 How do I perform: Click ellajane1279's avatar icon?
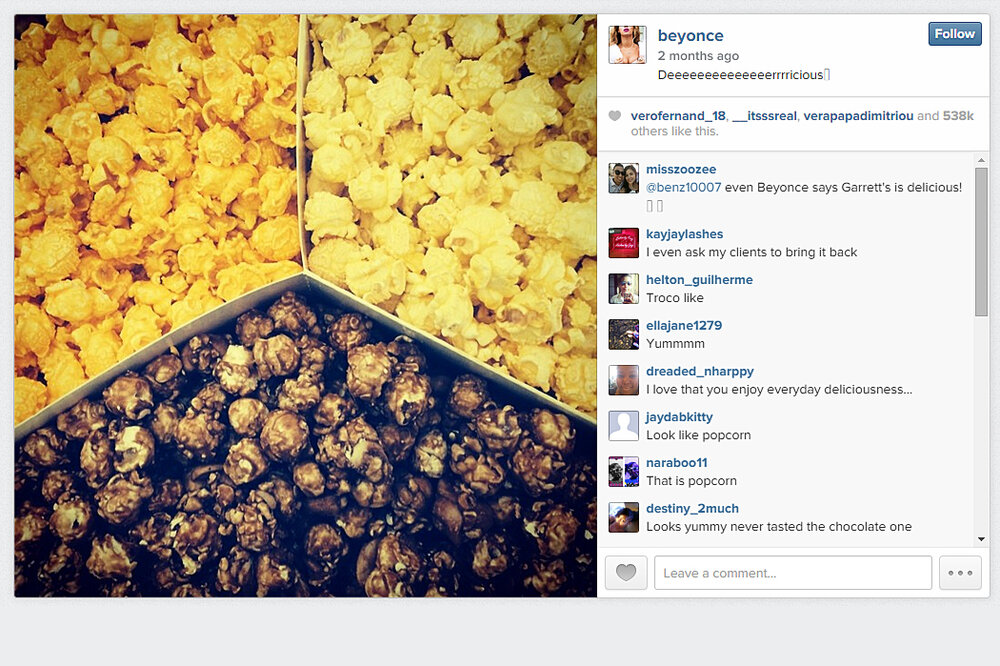click(x=624, y=334)
